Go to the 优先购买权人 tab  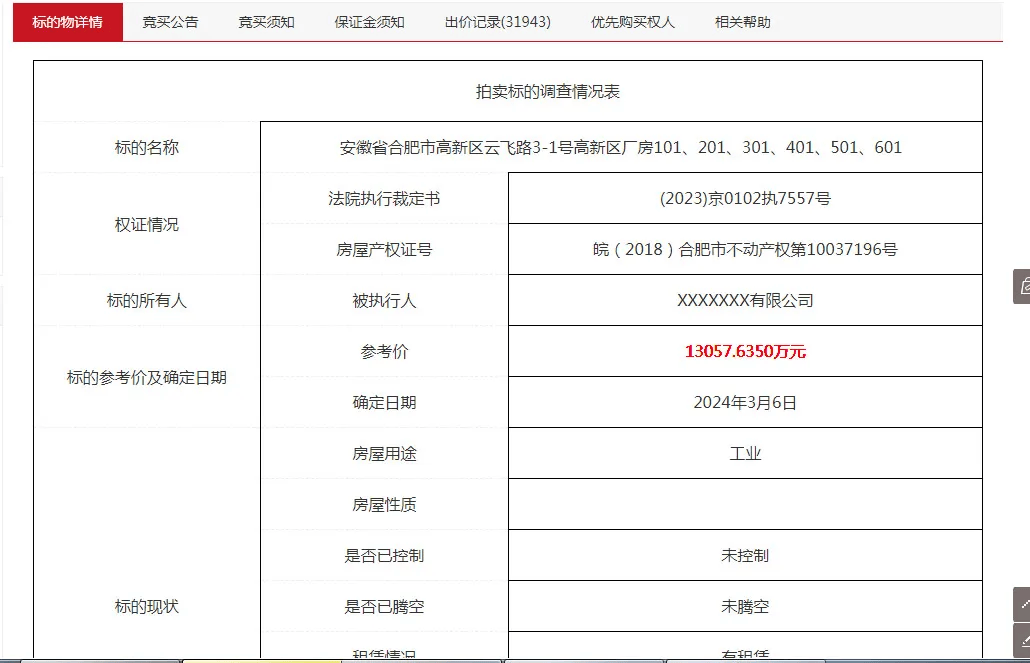(633, 22)
